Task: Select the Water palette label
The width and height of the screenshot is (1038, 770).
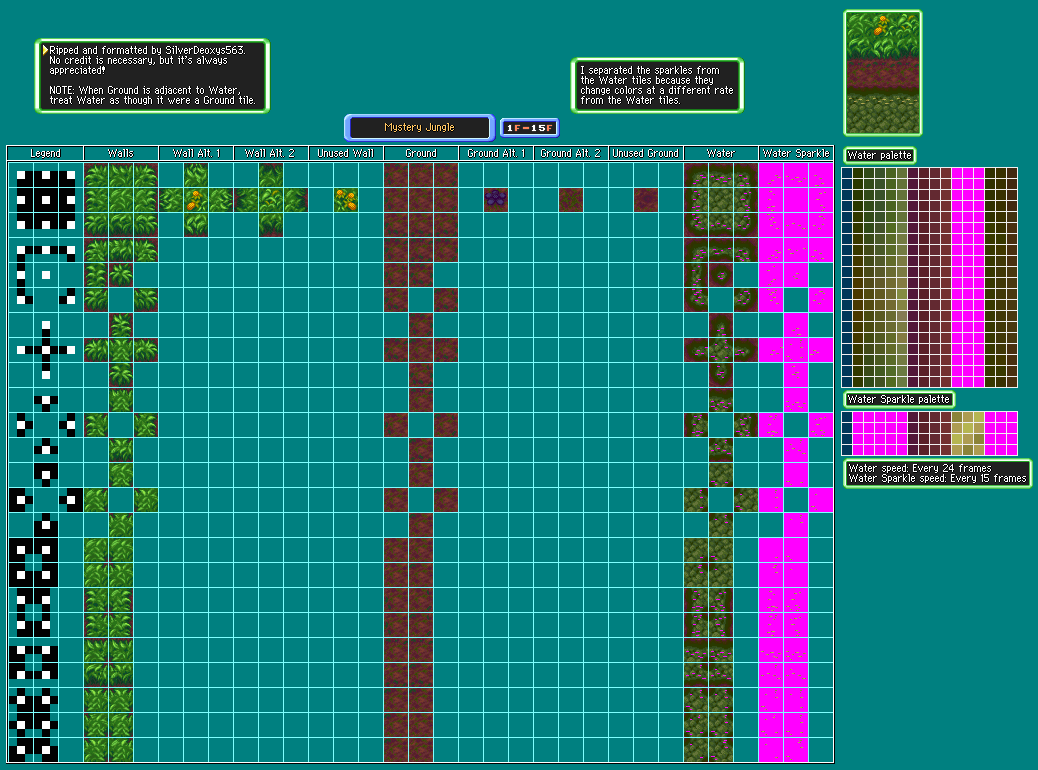Action: 880,156
